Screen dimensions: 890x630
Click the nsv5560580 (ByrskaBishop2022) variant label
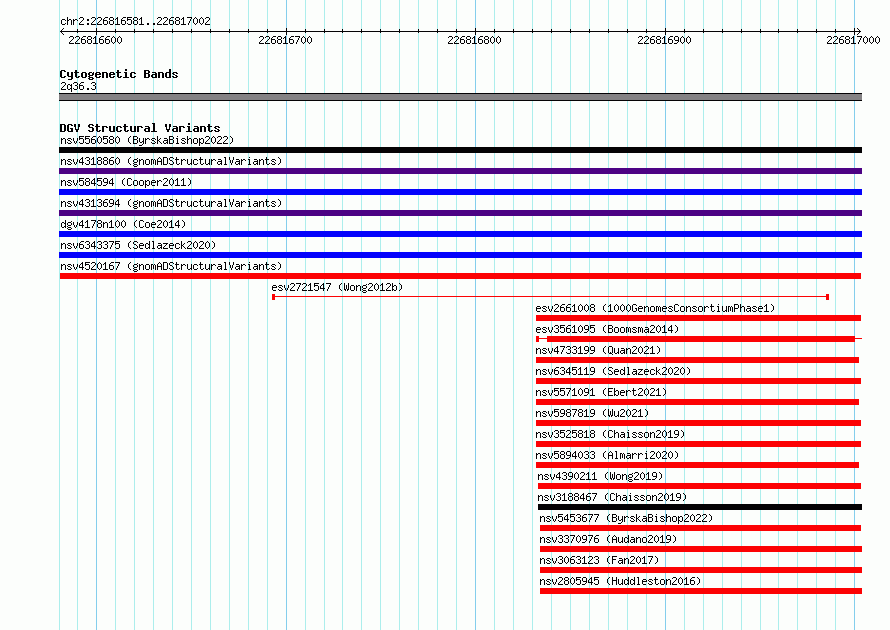coord(147,140)
